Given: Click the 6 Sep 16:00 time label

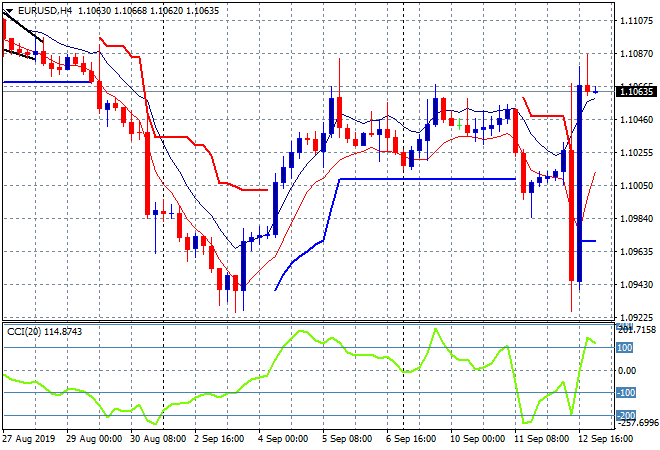Looking at the screenshot, I should [413, 438].
